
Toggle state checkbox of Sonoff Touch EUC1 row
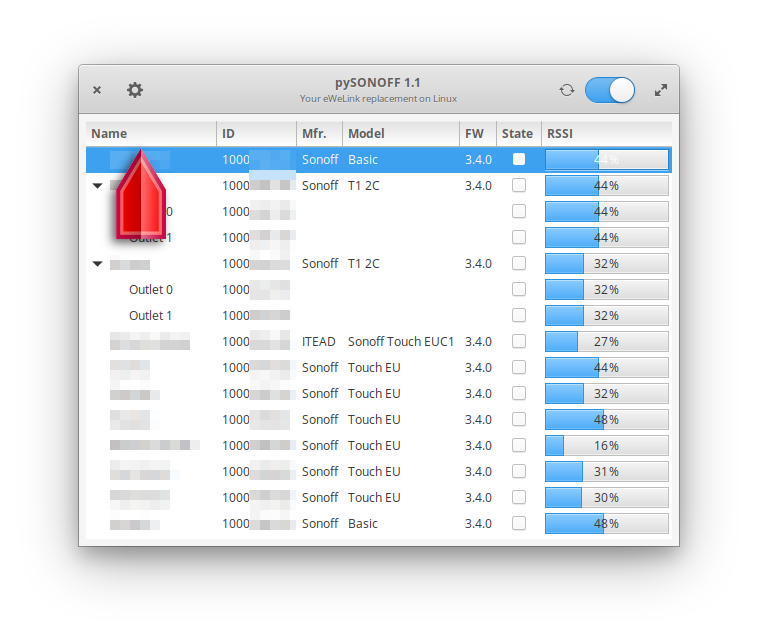[519, 341]
